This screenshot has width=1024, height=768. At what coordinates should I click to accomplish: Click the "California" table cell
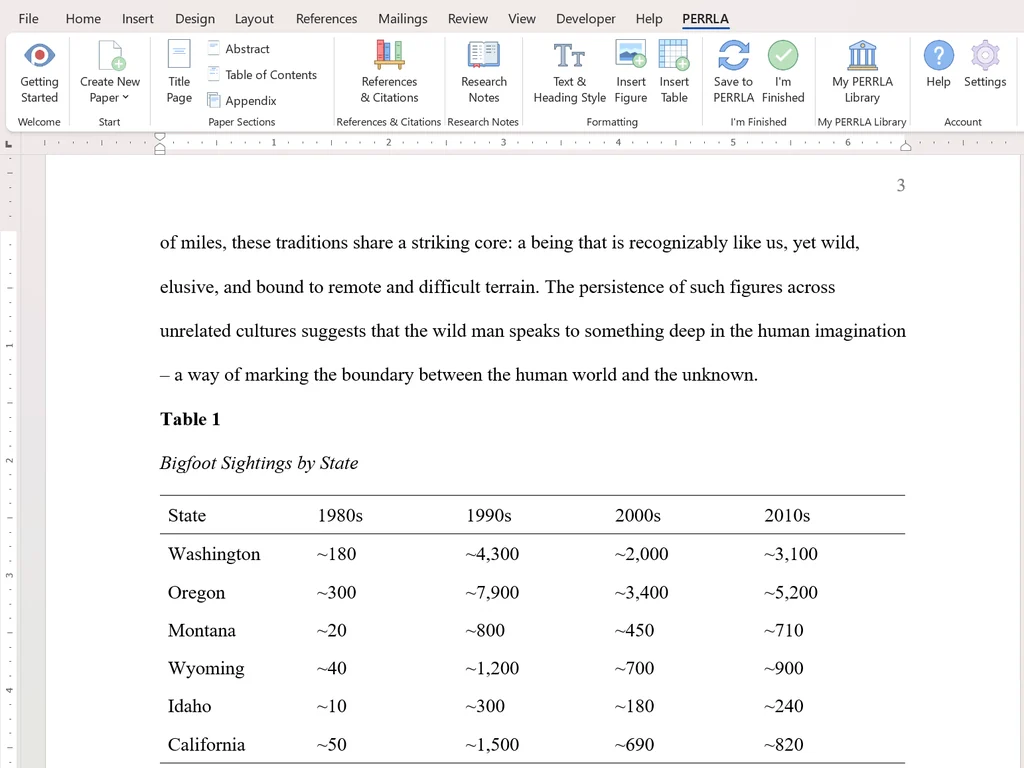click(206, 744)
